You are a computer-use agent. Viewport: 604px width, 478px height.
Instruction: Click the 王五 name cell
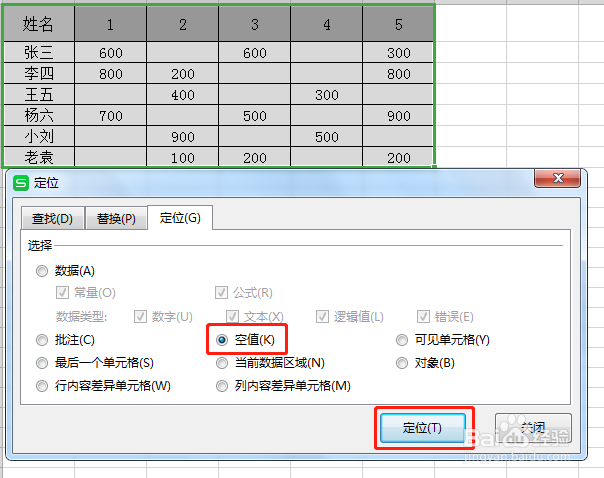[x=39, y=94]
